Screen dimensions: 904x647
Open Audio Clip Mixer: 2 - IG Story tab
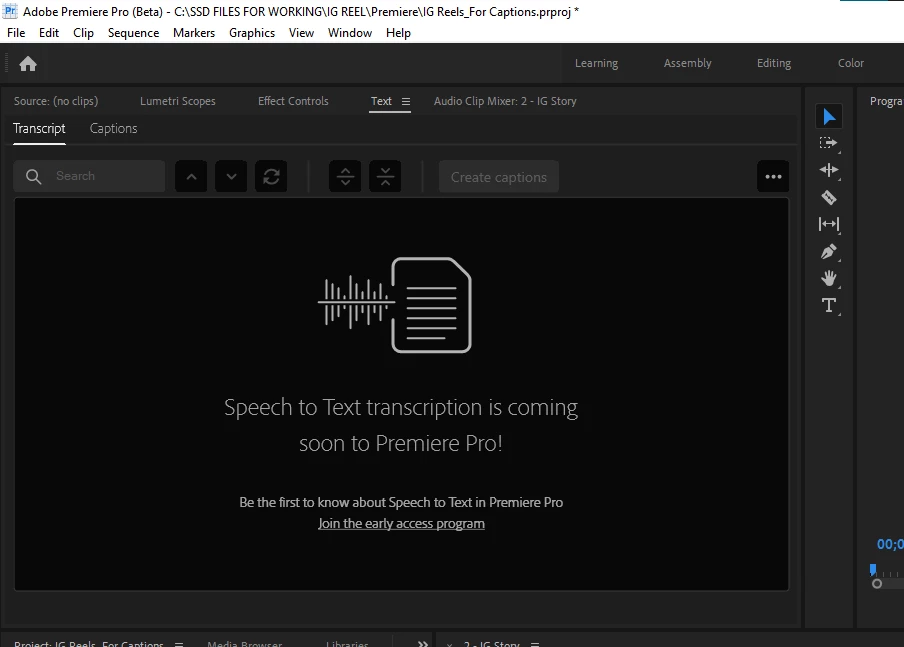pyautogui.click(x=505, y=101)
